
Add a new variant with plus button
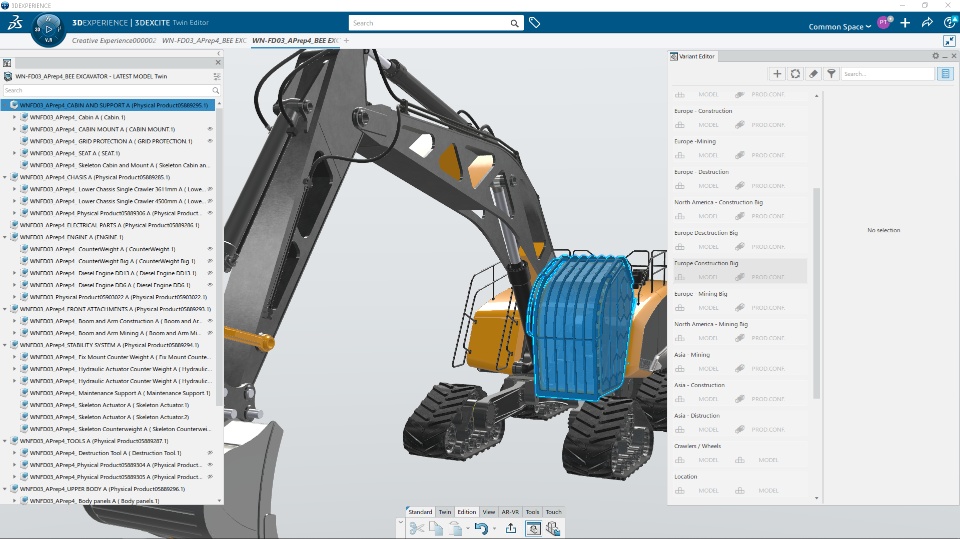[x=777, y=74]
